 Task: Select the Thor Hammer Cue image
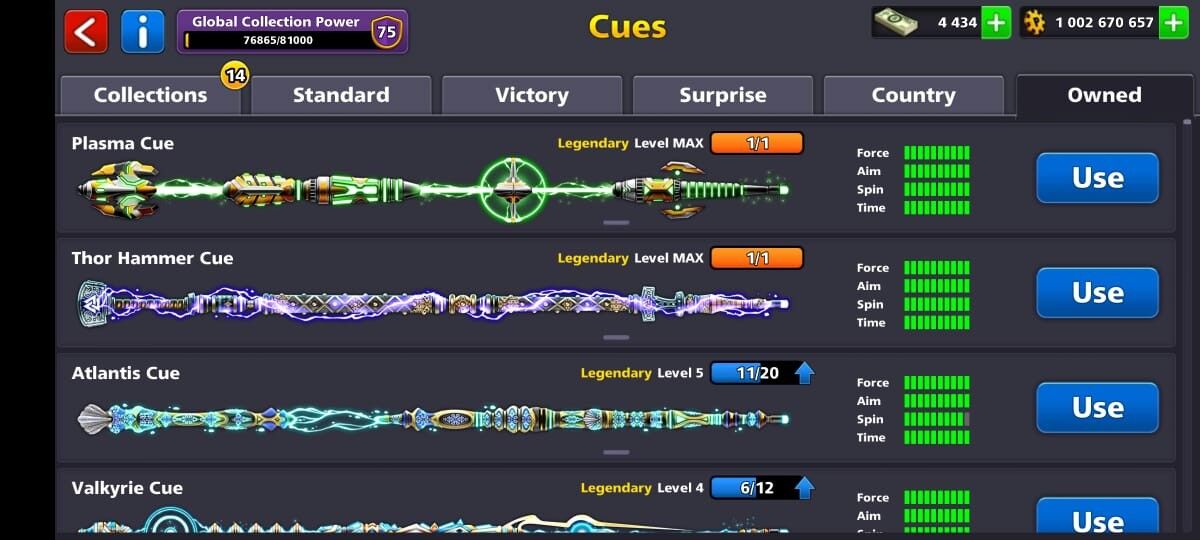click(x=433, y=303)
